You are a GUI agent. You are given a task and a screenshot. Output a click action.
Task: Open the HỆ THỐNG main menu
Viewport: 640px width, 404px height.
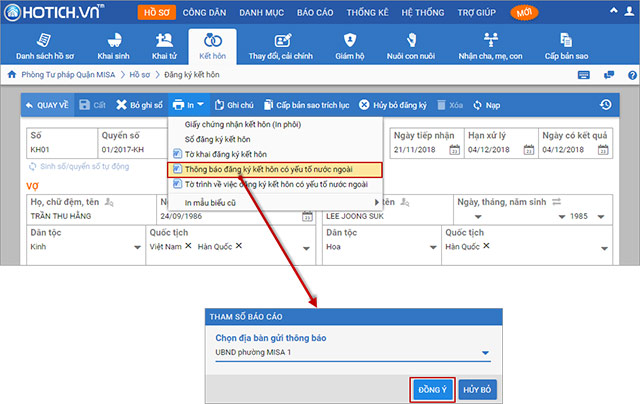click(423, 13)
